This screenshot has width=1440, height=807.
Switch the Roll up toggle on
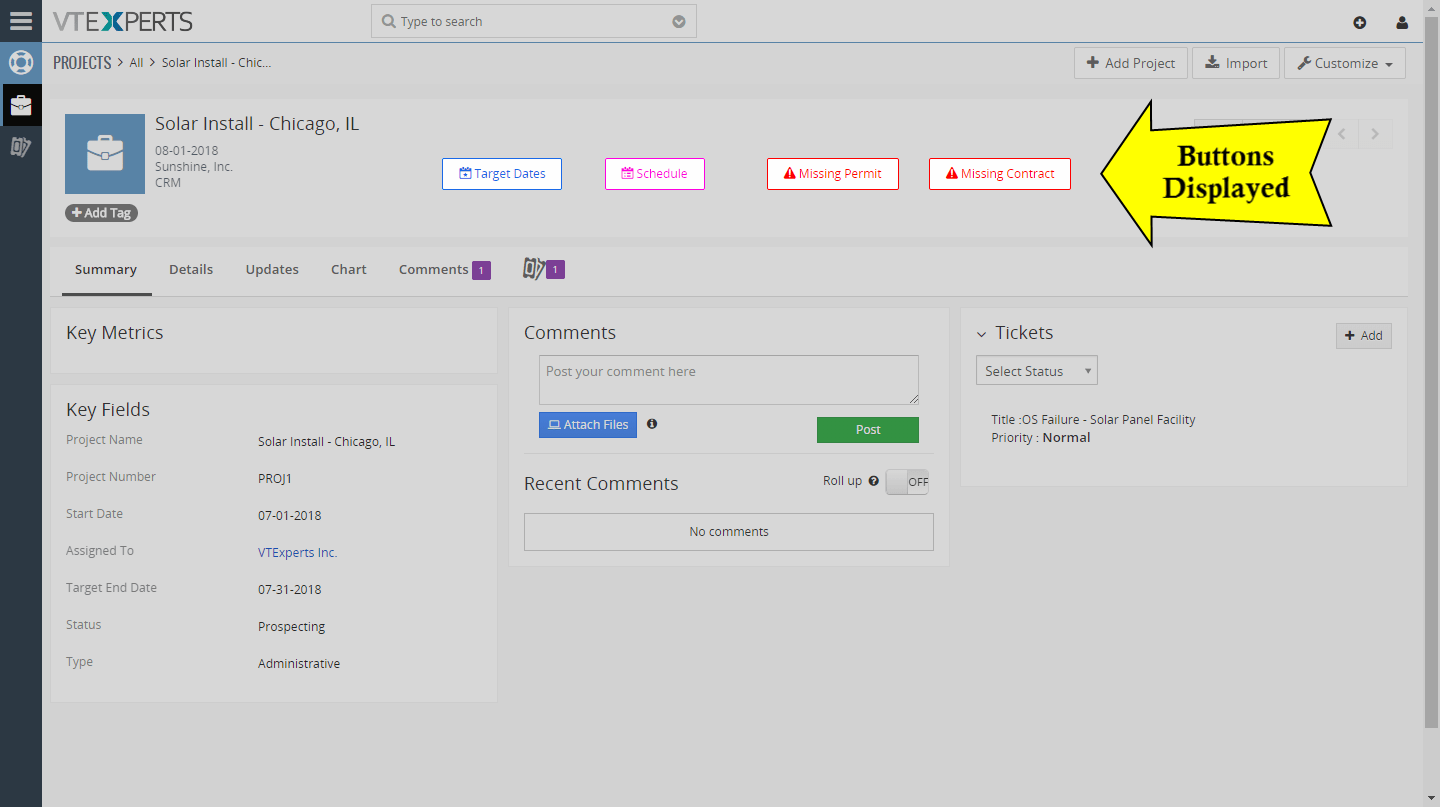point(906,481)
